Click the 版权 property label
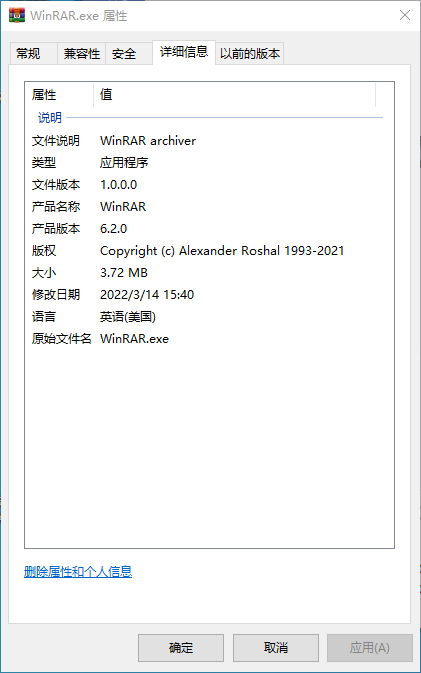This screenshot has height=673, width=421. click(44, 251)
